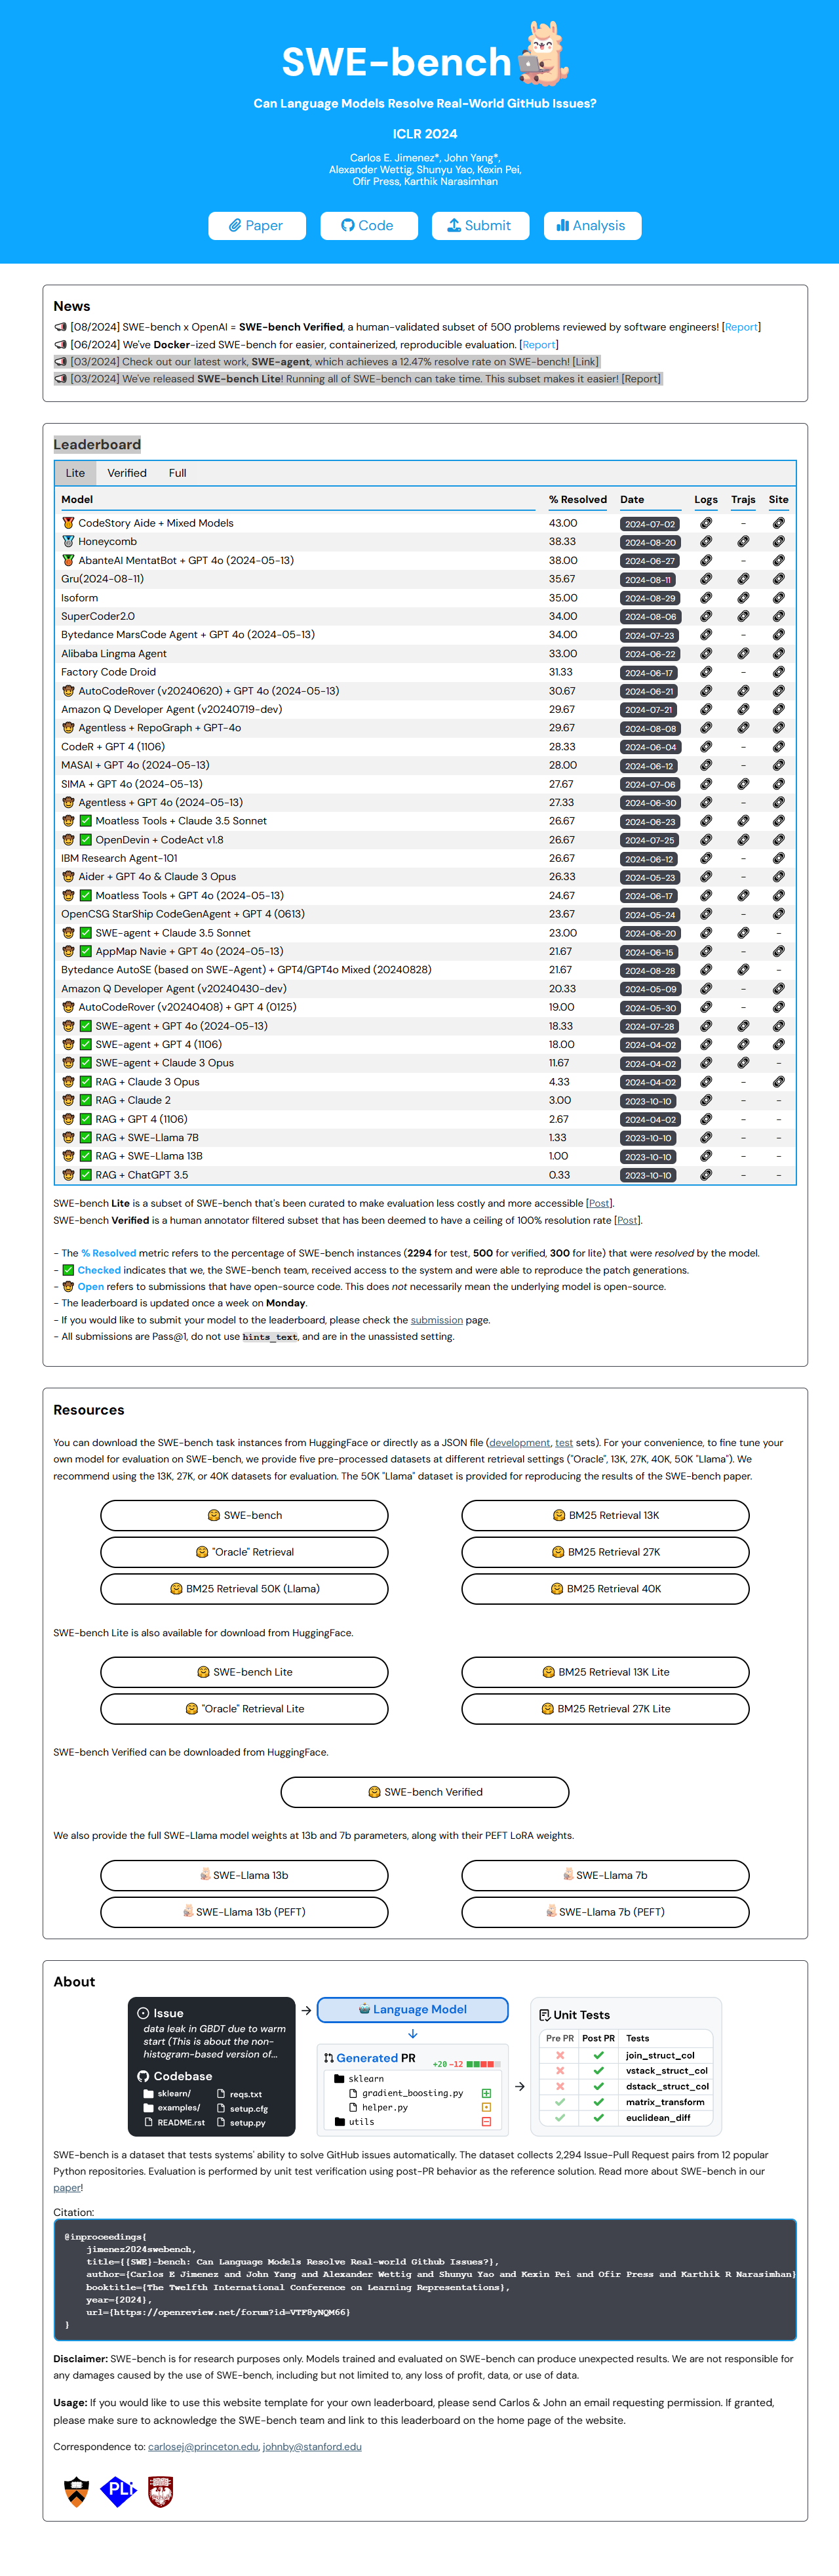Viewport: 839px width, 2576px height.
Task: Open the Site link for SuperCoder2.0
Action: click(778, 616)
